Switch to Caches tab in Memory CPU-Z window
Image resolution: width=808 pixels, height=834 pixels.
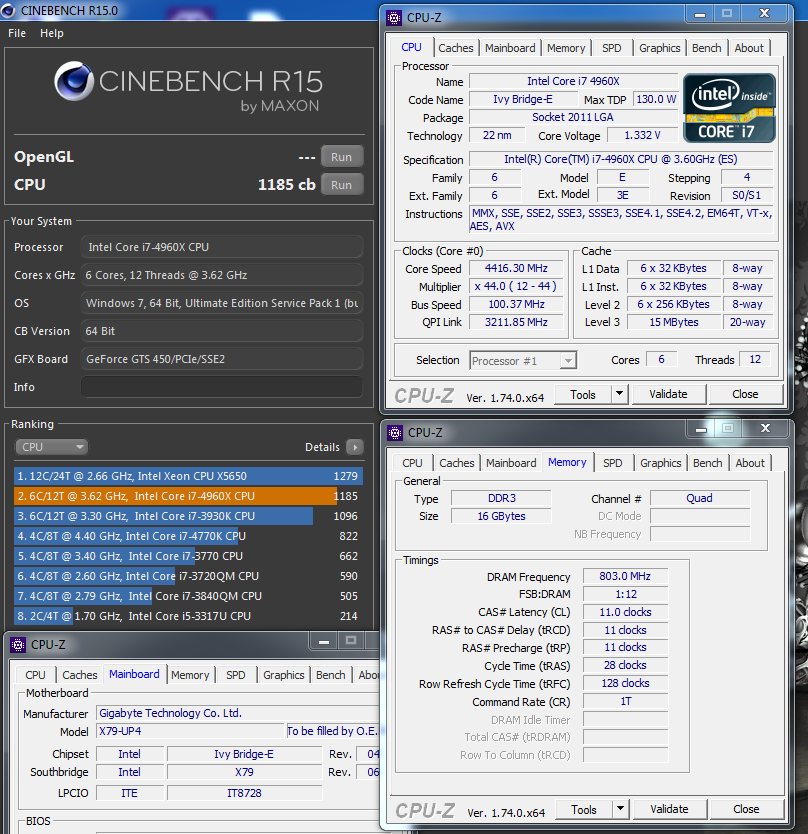tap(457, 463)
